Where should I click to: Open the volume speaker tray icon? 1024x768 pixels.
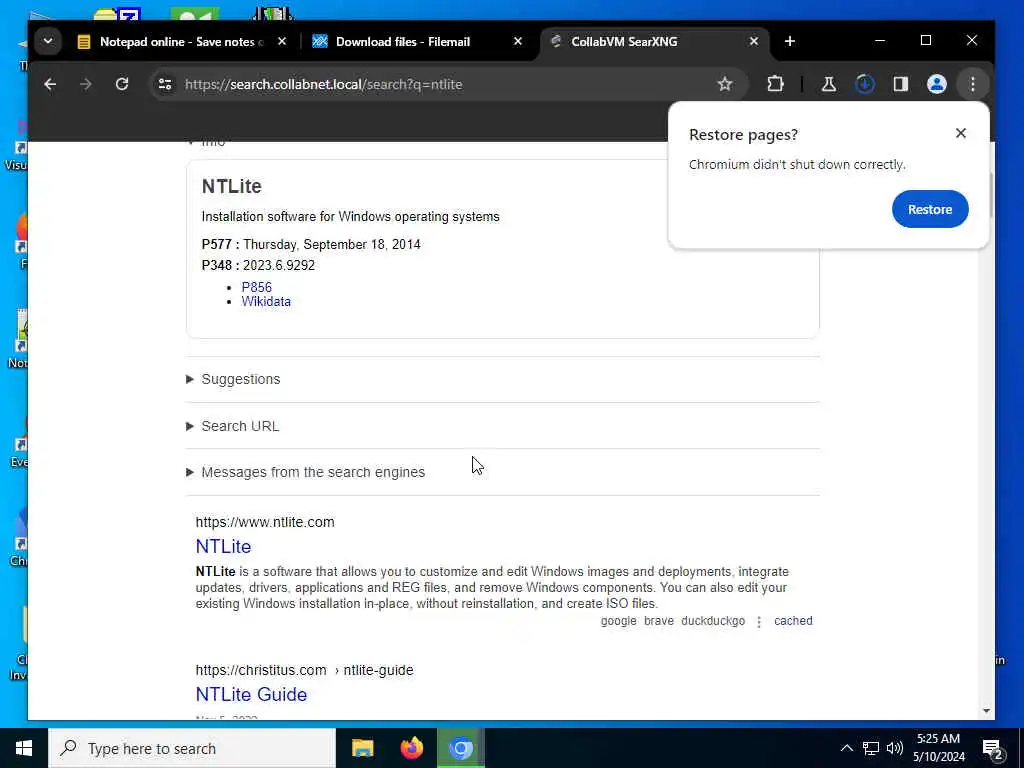click(895, 748)
